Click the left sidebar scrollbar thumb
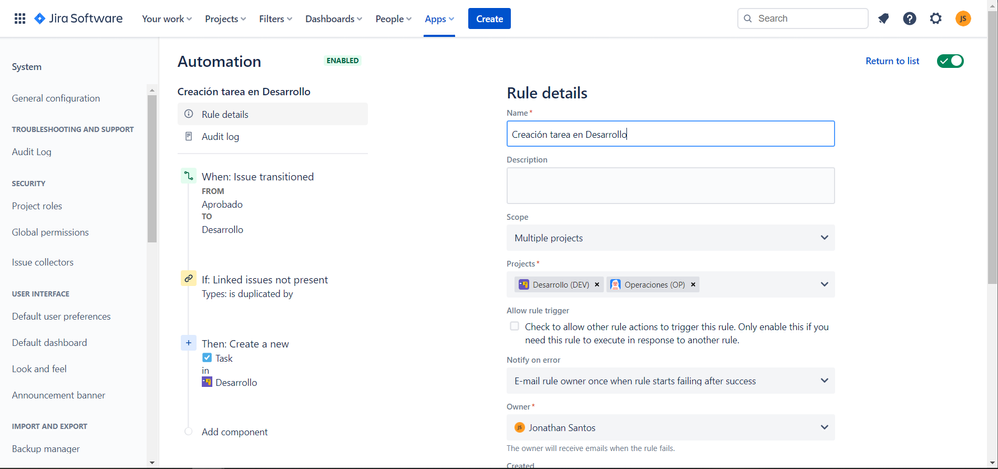The height and width of the screenshot is (469, 998). [152, 169]
